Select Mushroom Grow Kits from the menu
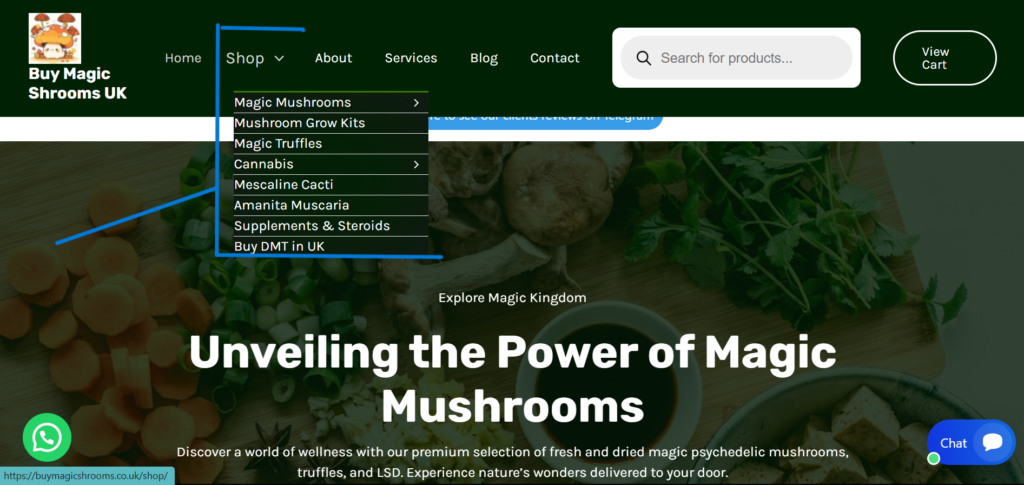Viewport: 1024px width, 485px height. 299,123
